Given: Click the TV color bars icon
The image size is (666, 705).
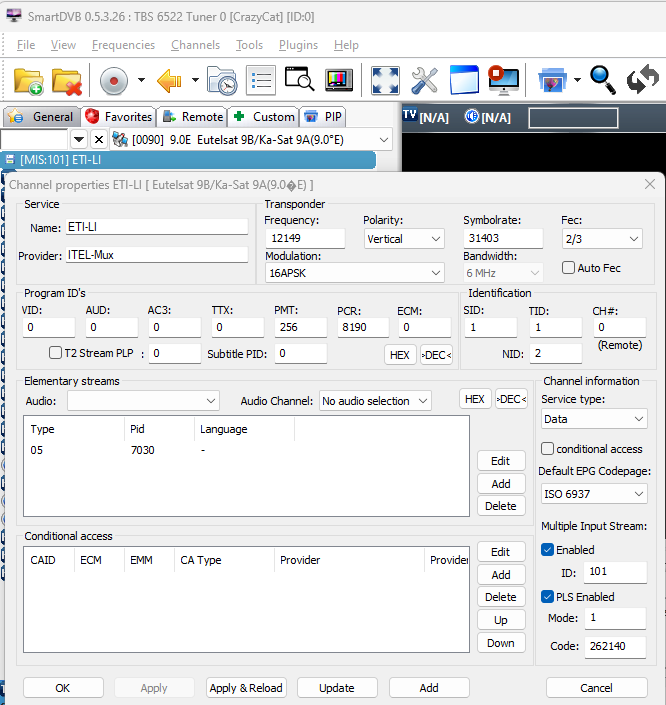Looking at the screenshot, I should point(339,80).
